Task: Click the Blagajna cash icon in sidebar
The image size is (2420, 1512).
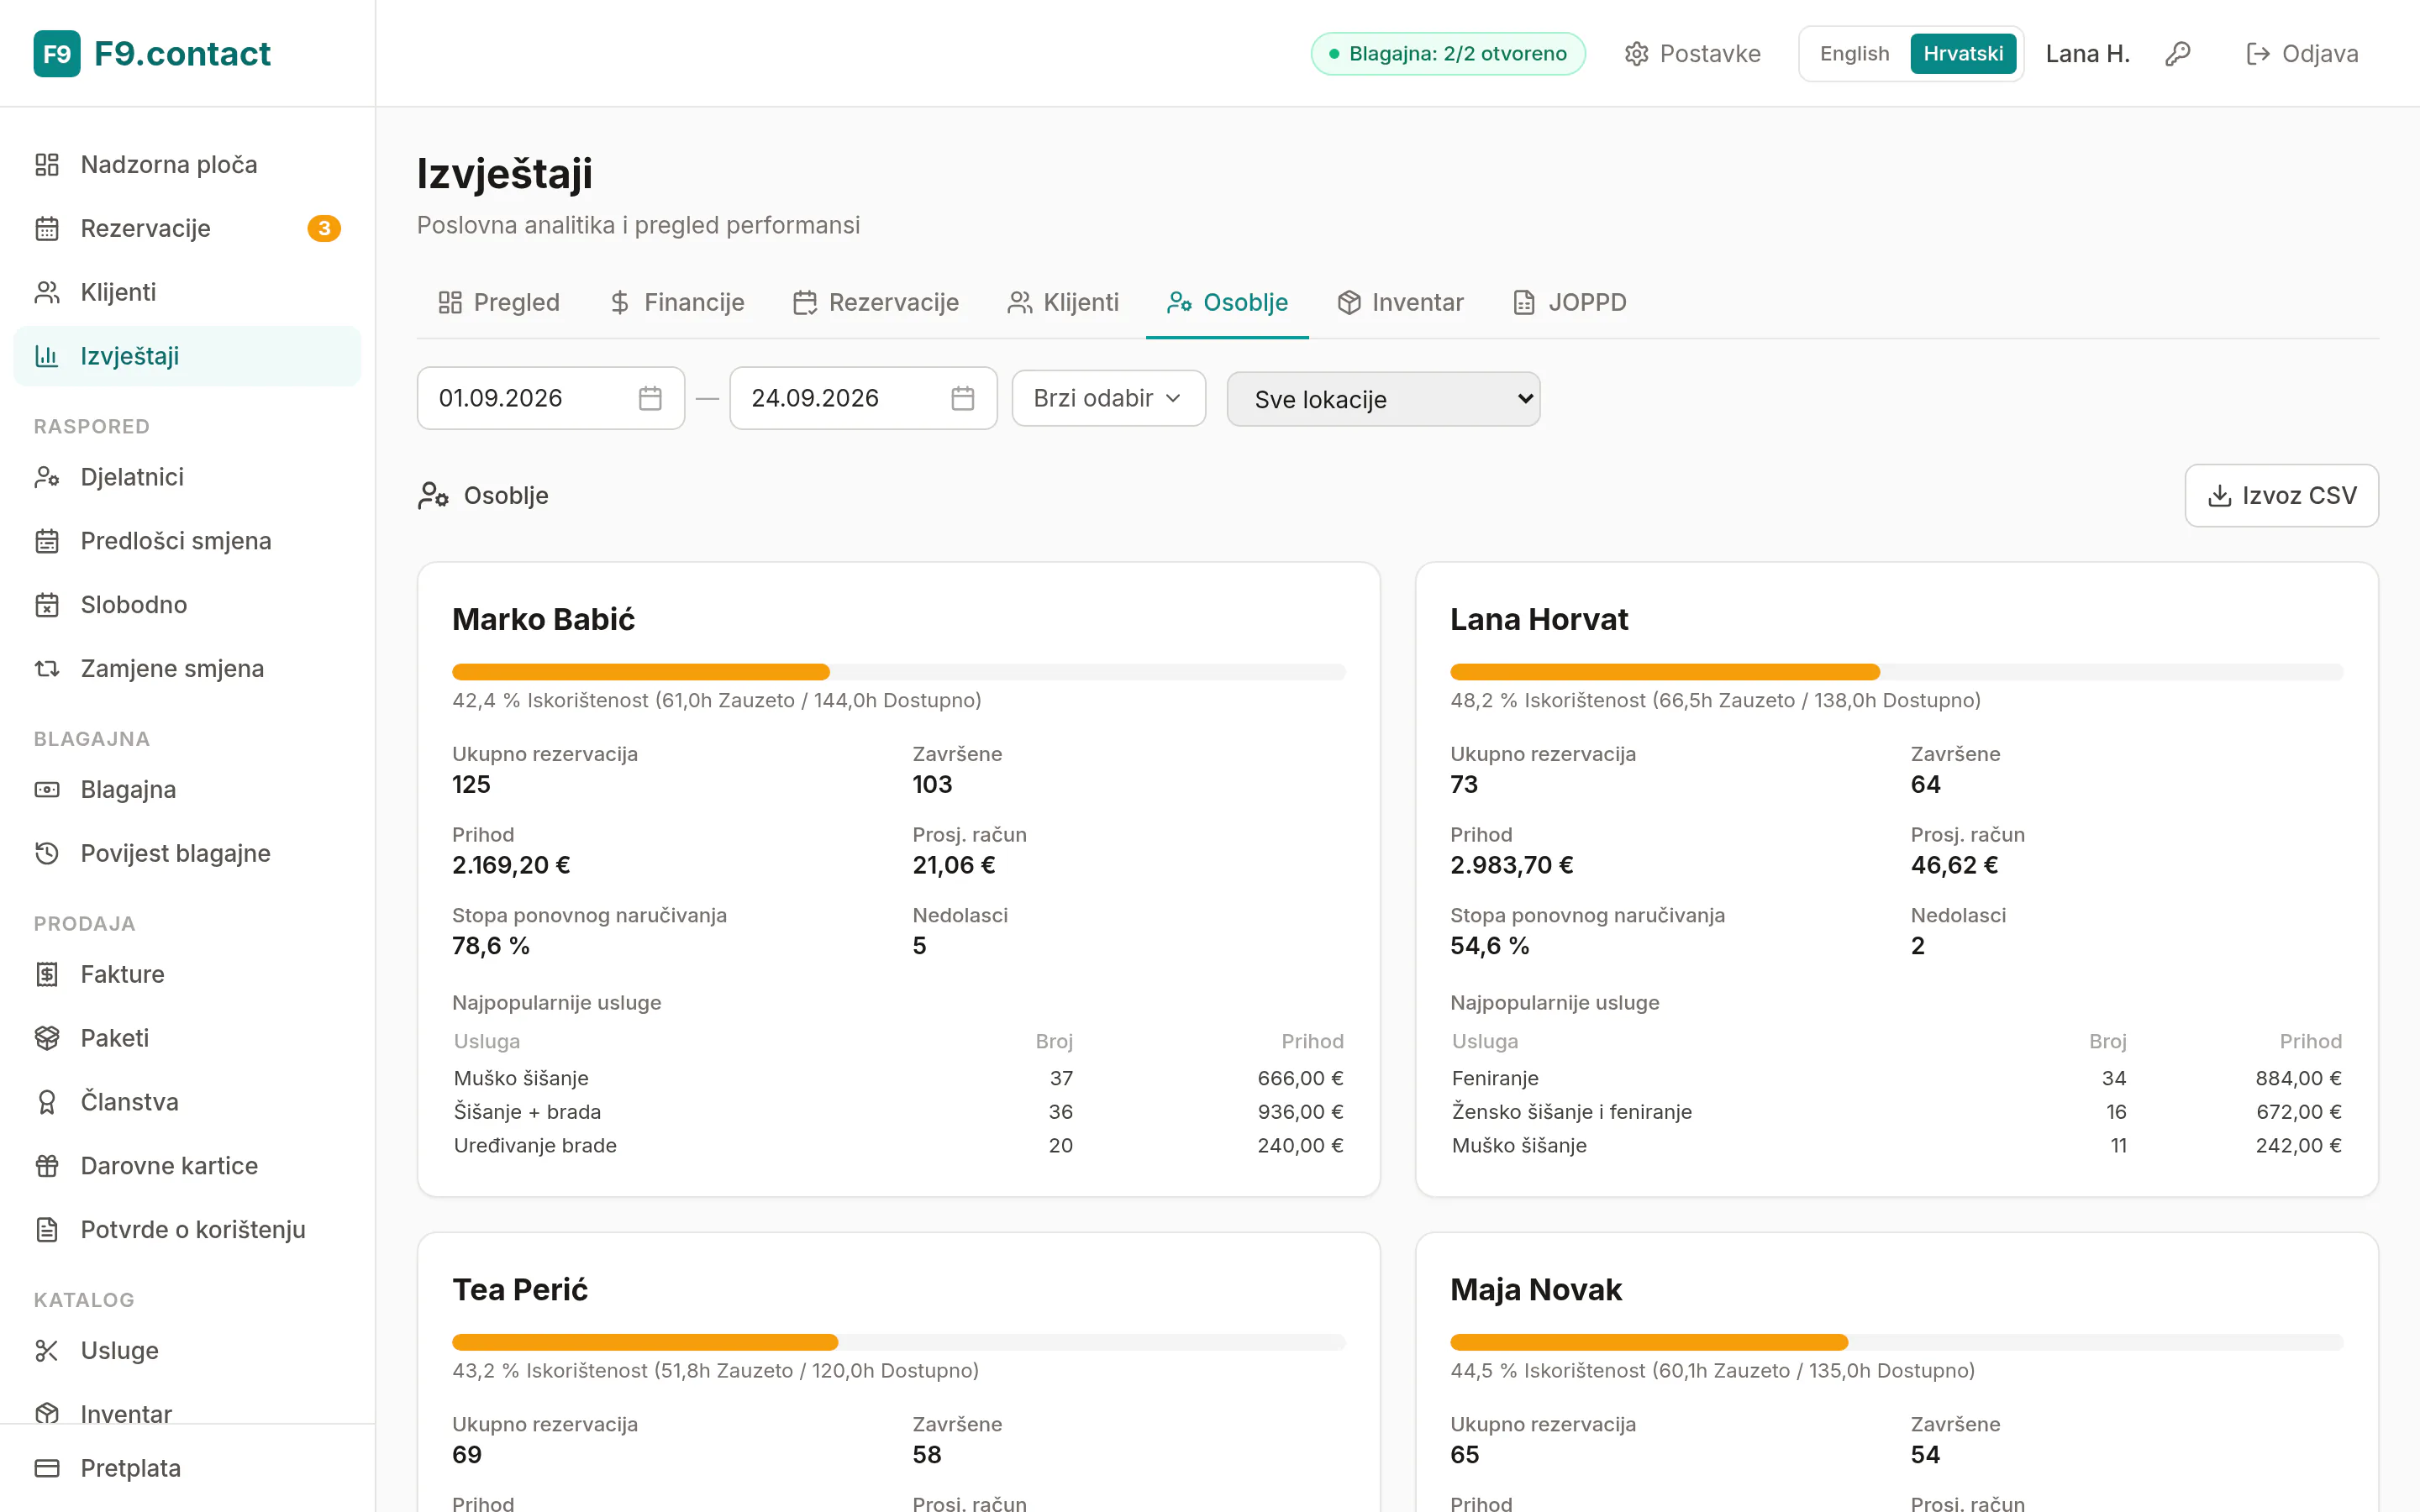Action: click(47, 790)
